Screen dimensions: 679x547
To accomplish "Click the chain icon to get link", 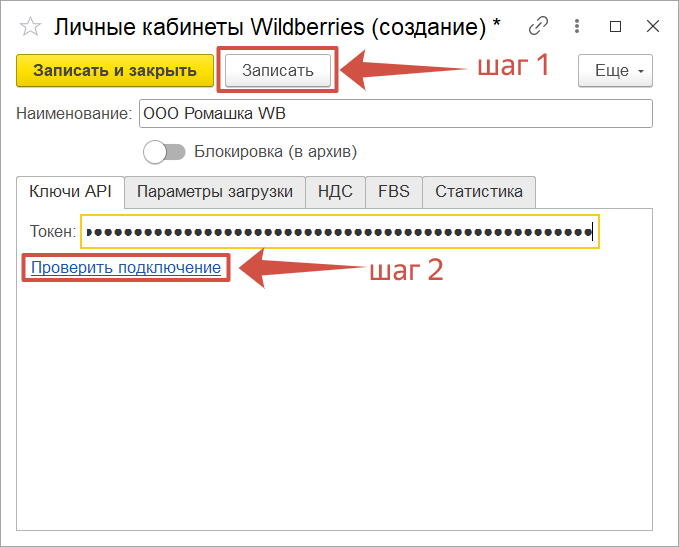I will click(539, 26).
